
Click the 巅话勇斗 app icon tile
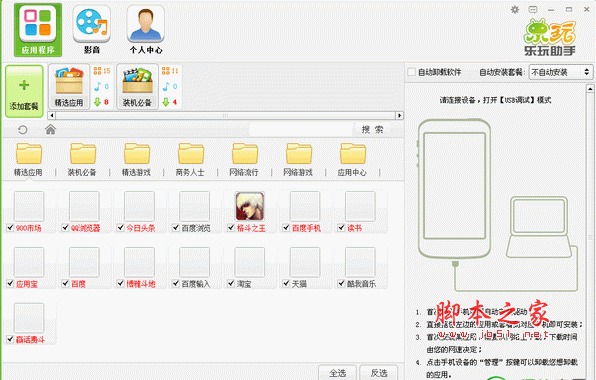coord(29,318)
